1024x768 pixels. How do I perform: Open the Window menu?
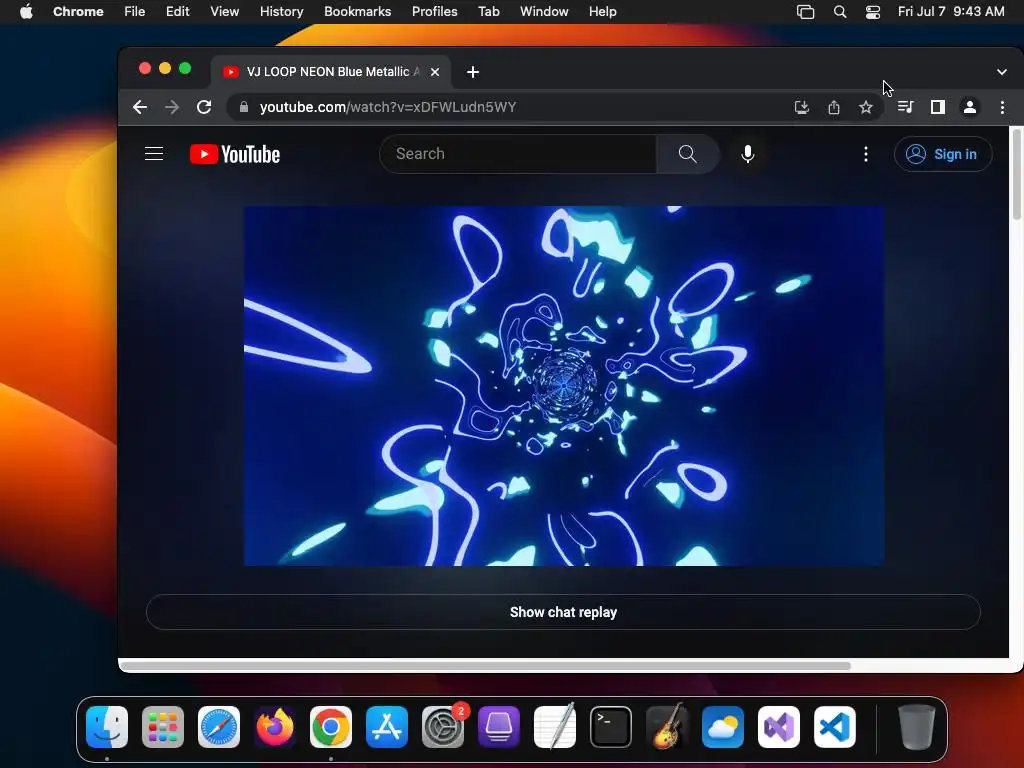544,12
